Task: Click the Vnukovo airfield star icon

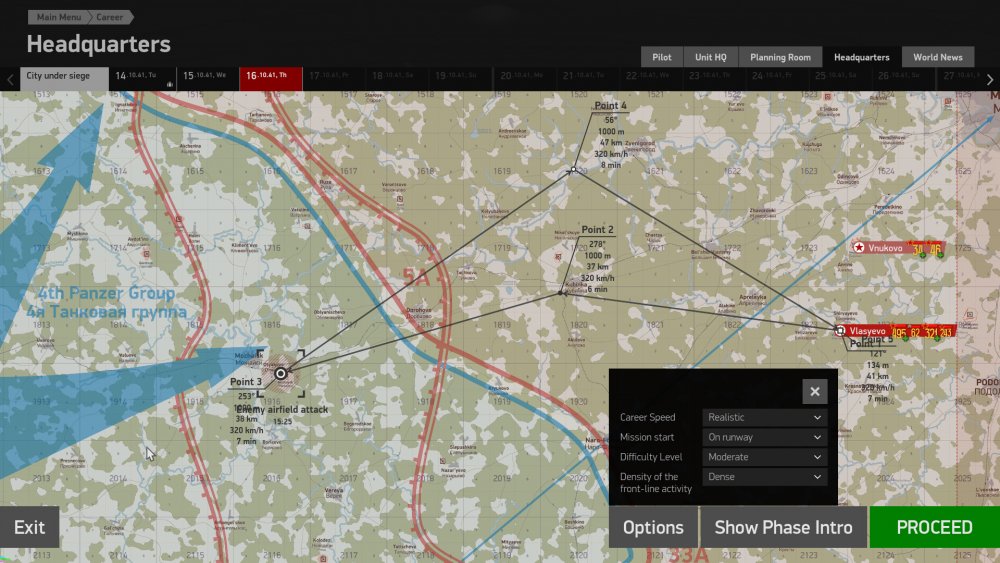Action: (x=859, y=247)
